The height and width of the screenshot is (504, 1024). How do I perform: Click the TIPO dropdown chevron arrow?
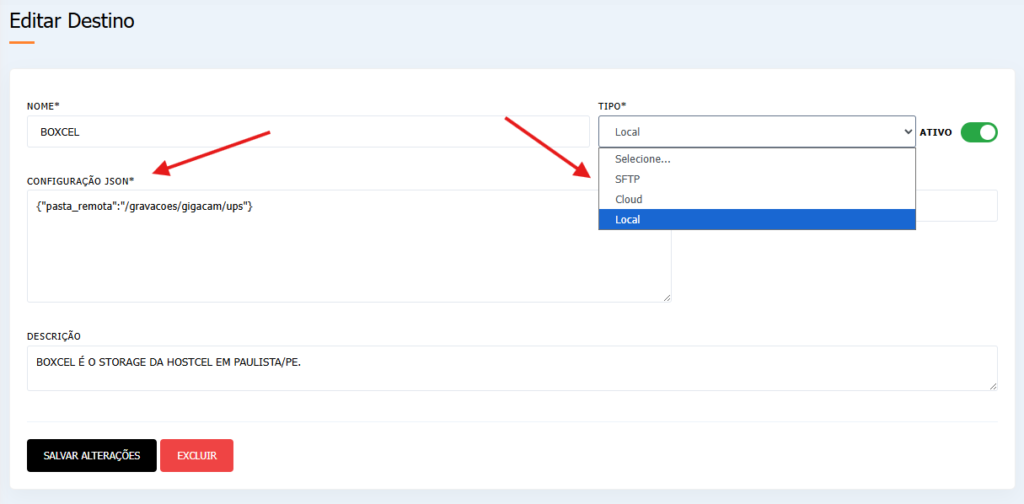coord(907,132)
